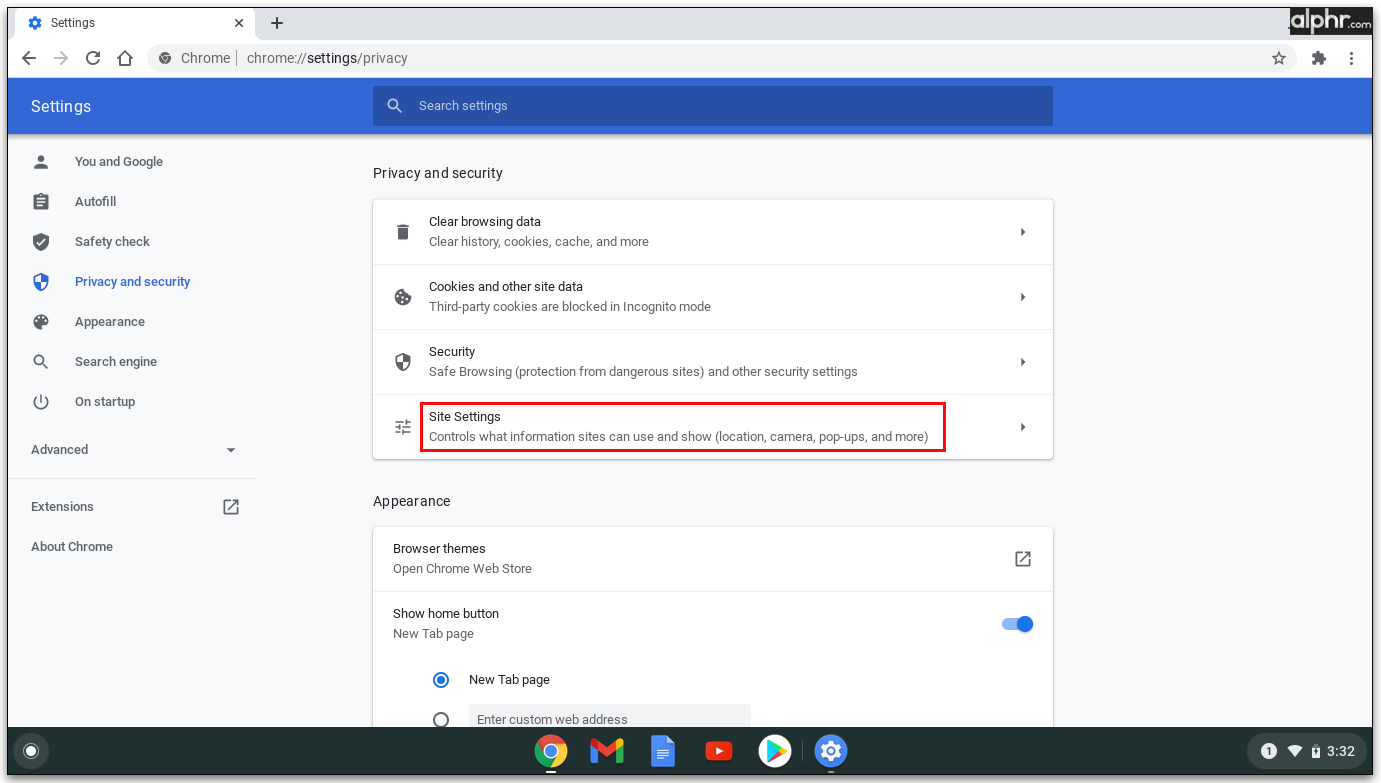Viewport: 1381px width, 783px height.
Task: Click the external-link icon next to Extensions
Action: tap(231, 507)
